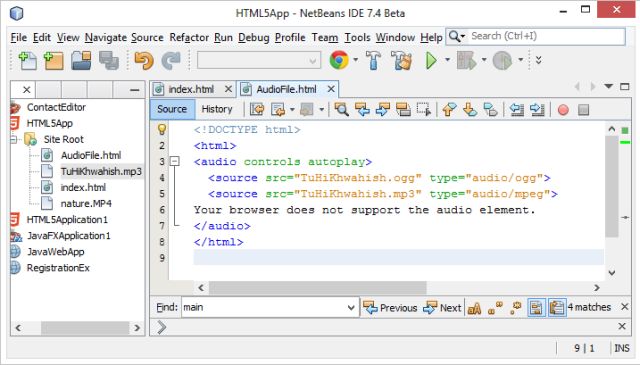Toggle Rectangular Selection editor icon

tap(424, 109)
